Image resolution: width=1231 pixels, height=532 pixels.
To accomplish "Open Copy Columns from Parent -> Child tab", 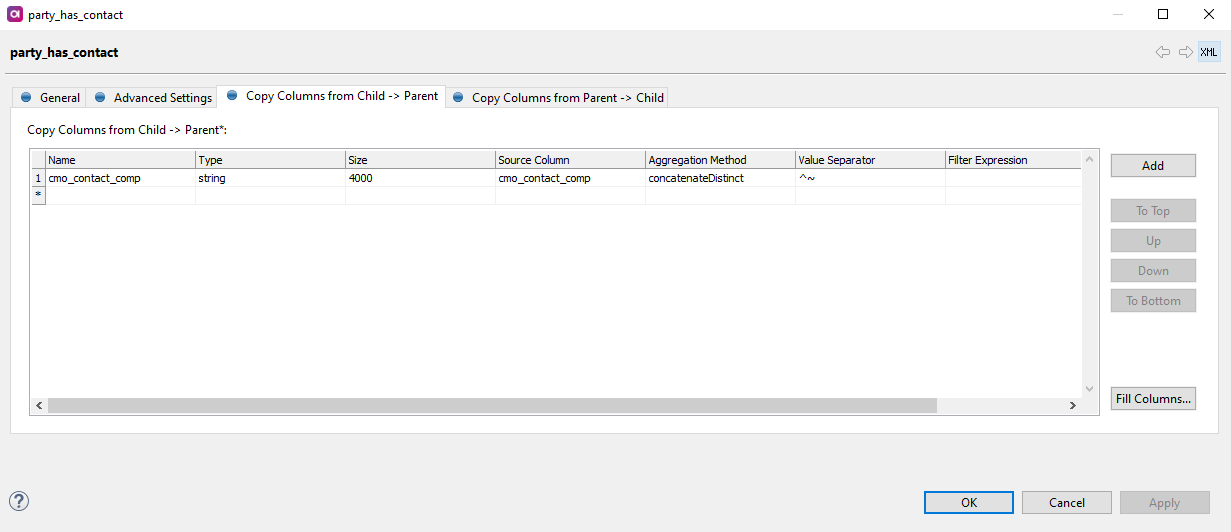I will pos(558,98).
